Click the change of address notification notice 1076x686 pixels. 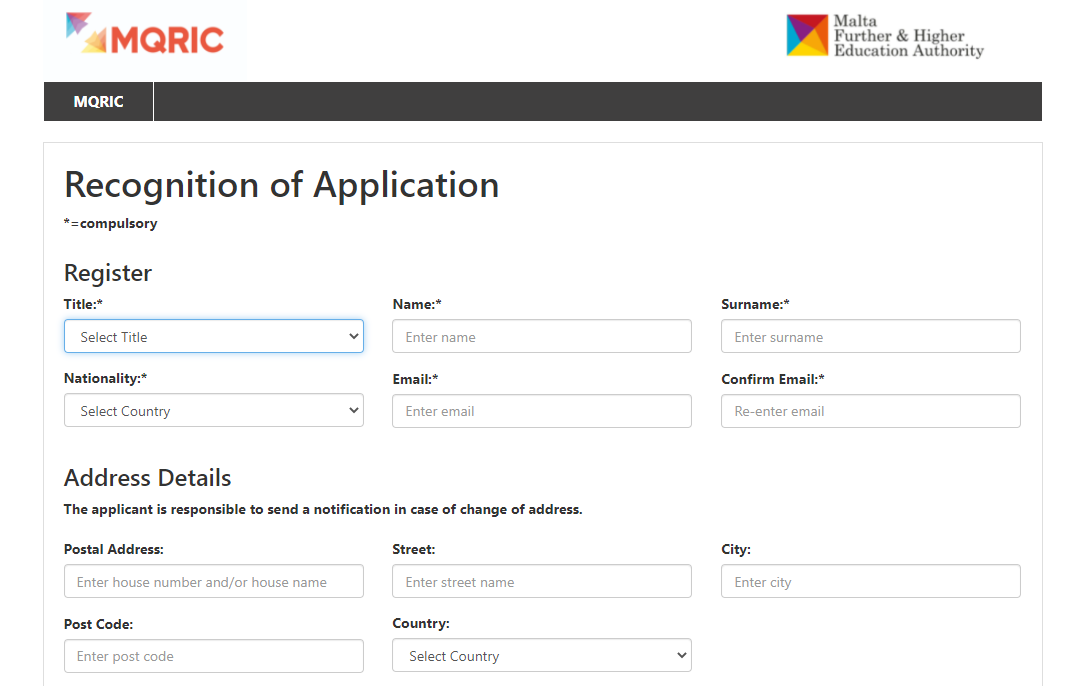pyautogui.click(x=322, y=509)
